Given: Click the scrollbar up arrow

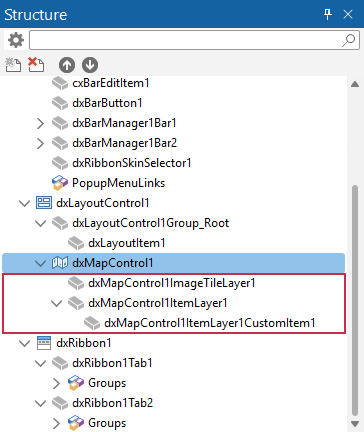Looking at the screenshot, I should 355,84.
